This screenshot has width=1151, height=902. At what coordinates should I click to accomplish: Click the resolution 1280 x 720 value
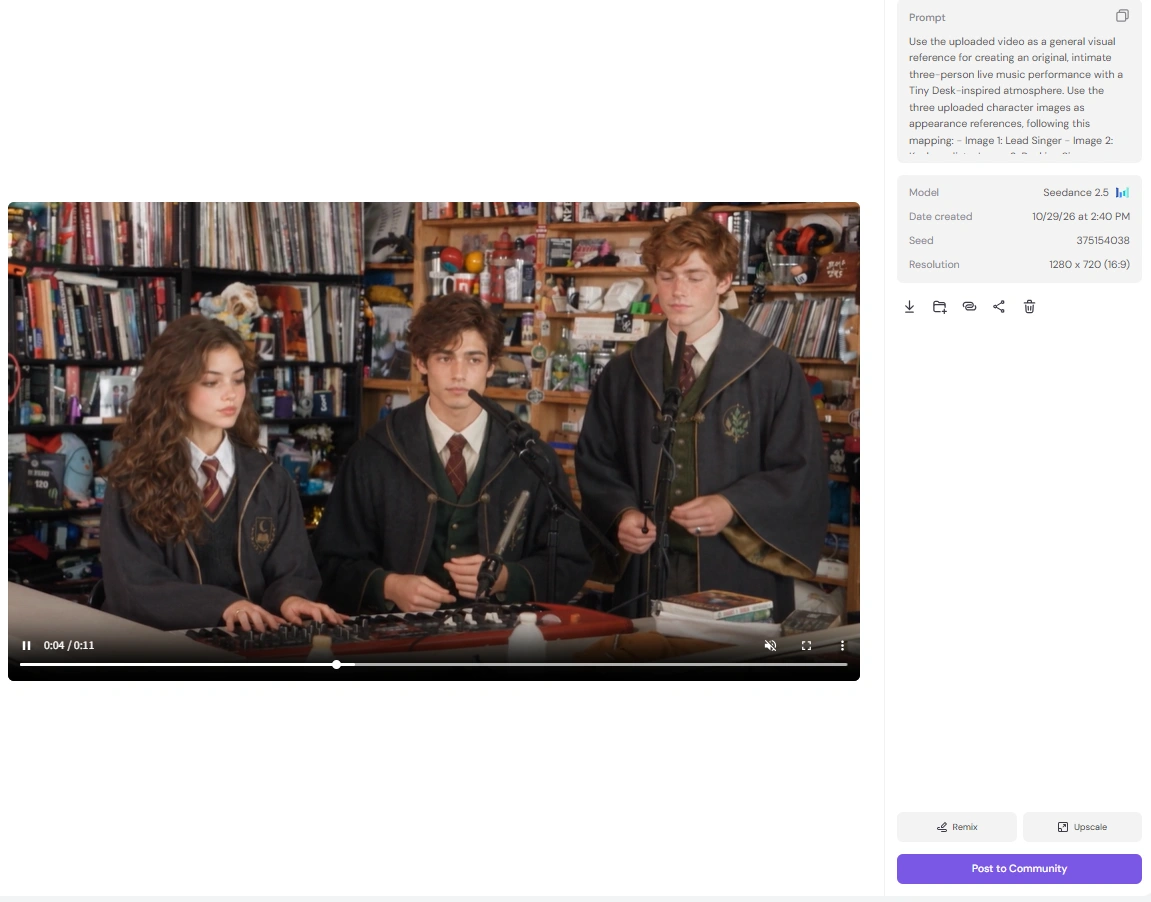1089,264
